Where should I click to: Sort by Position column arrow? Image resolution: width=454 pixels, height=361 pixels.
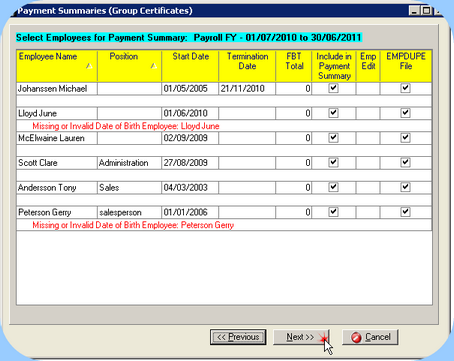point(154,66)
